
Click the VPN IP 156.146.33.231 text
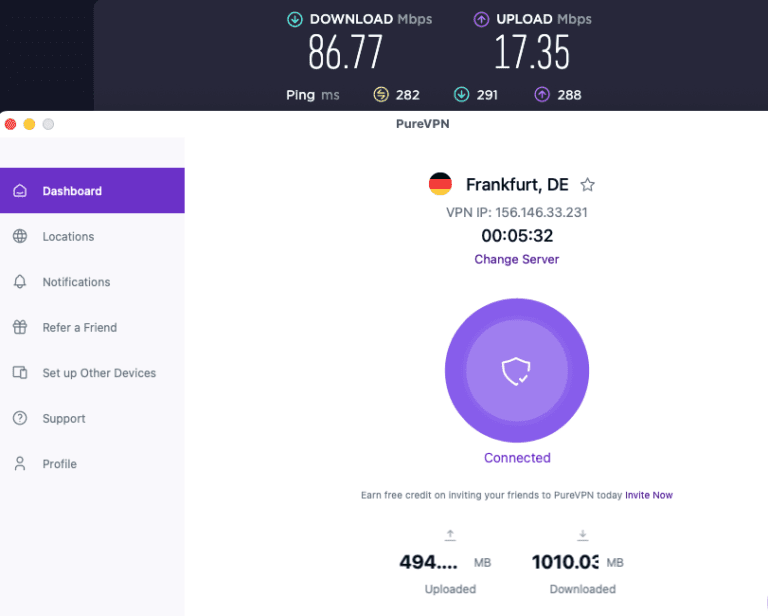(x=517, y=212)
